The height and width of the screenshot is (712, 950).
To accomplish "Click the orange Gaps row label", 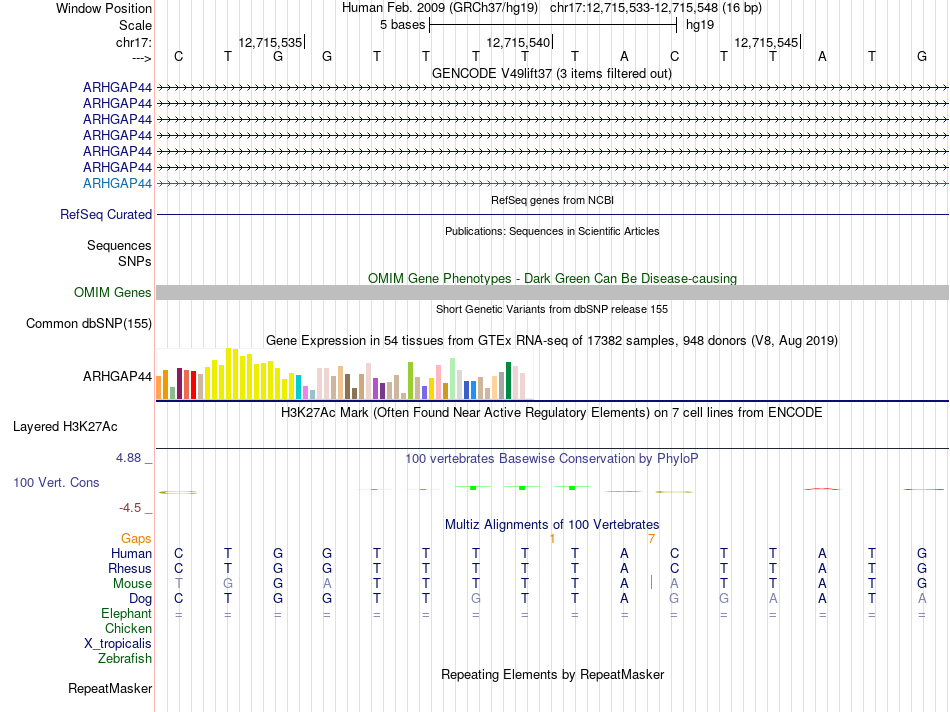I will click(x=136, y=539).
